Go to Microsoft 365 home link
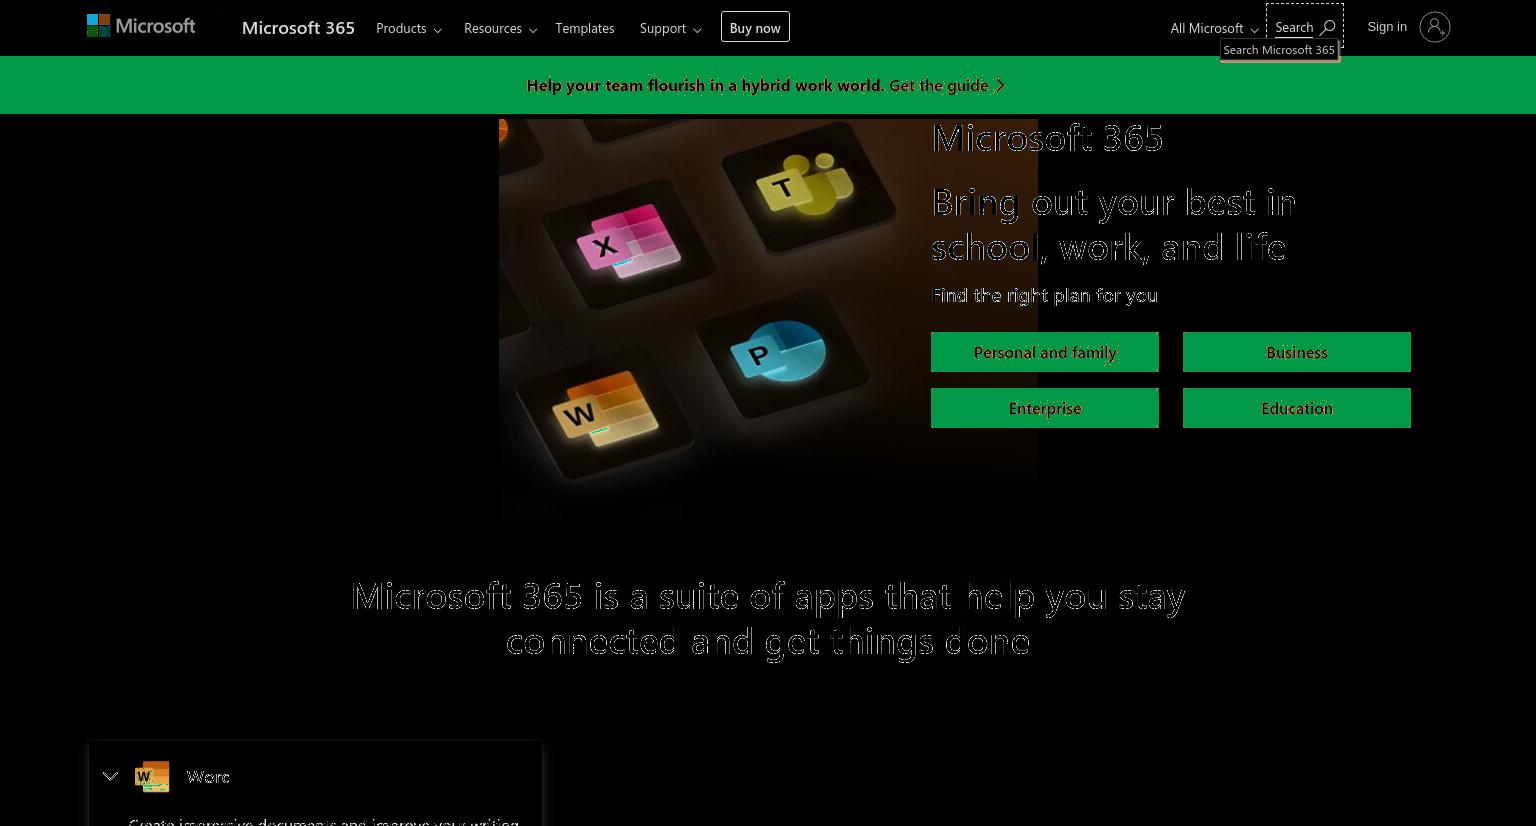 pyautogui.click(x=298, y=28)
